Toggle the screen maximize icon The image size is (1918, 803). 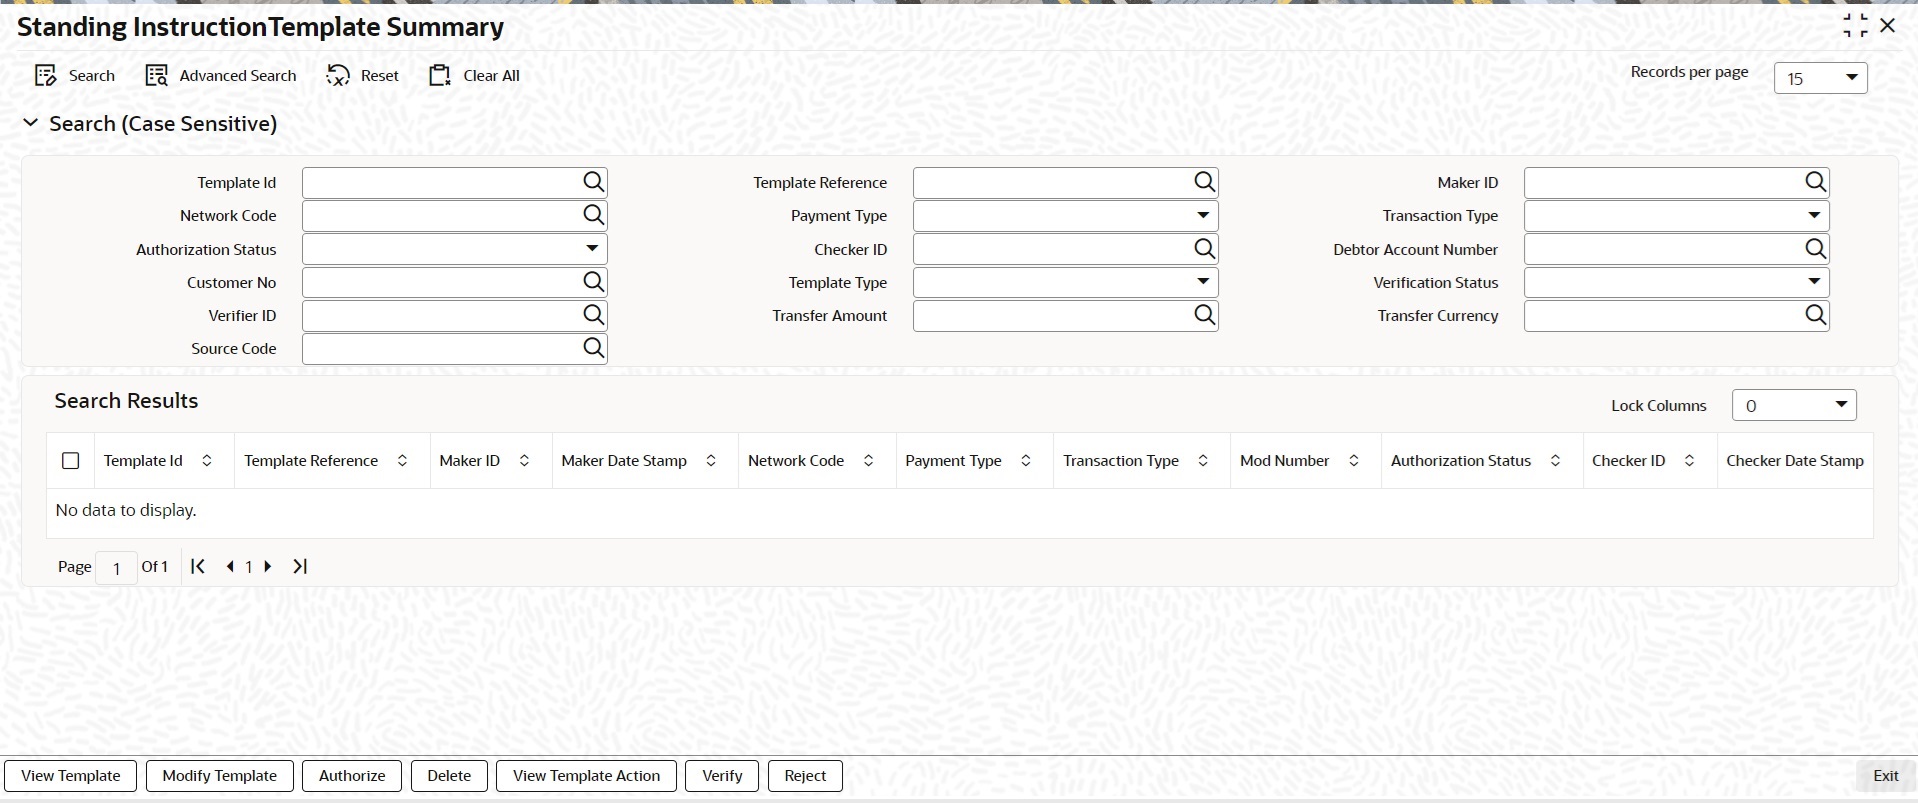click(x=1855, y=26)
